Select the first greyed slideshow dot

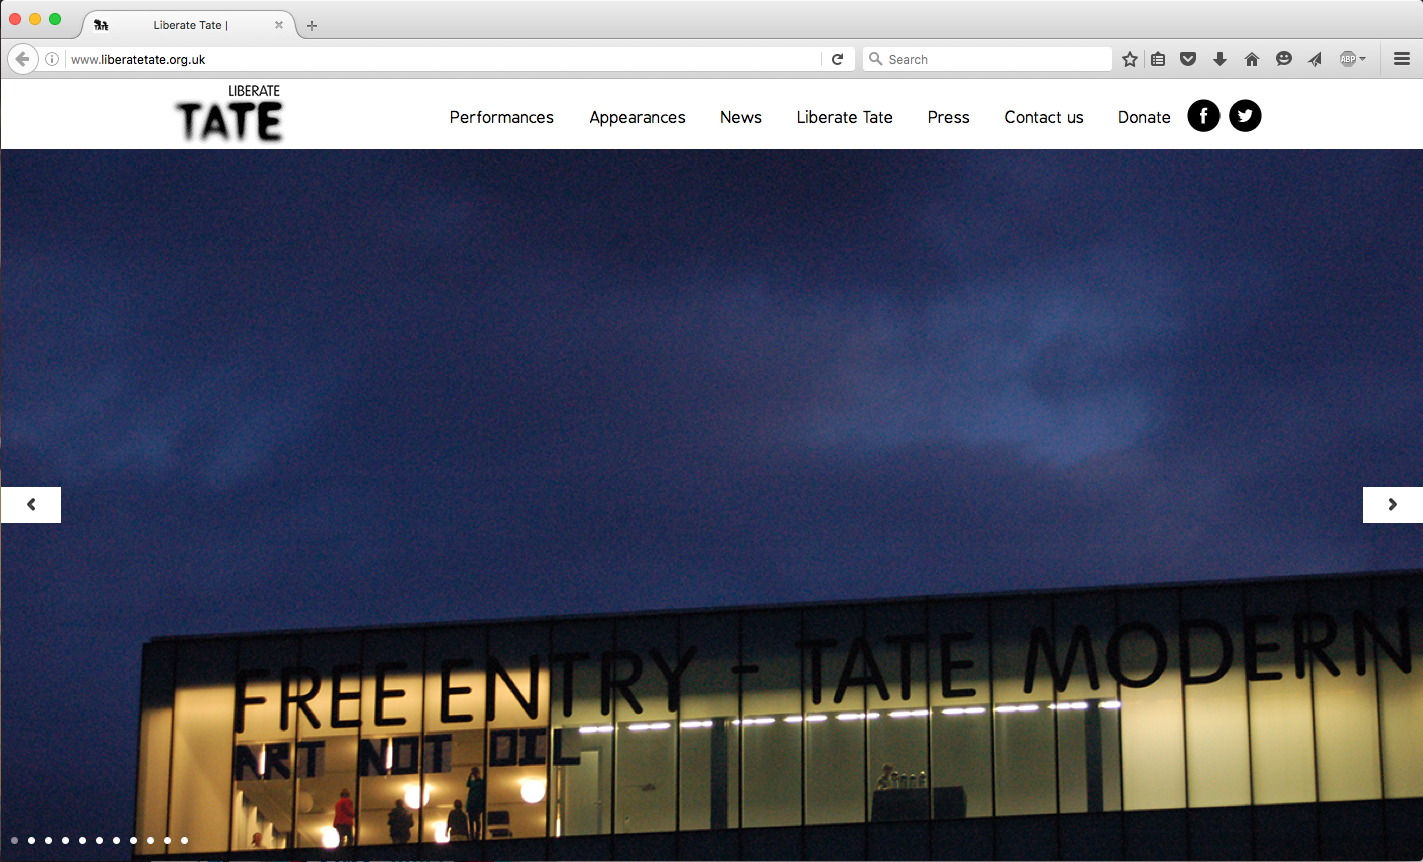14,841
